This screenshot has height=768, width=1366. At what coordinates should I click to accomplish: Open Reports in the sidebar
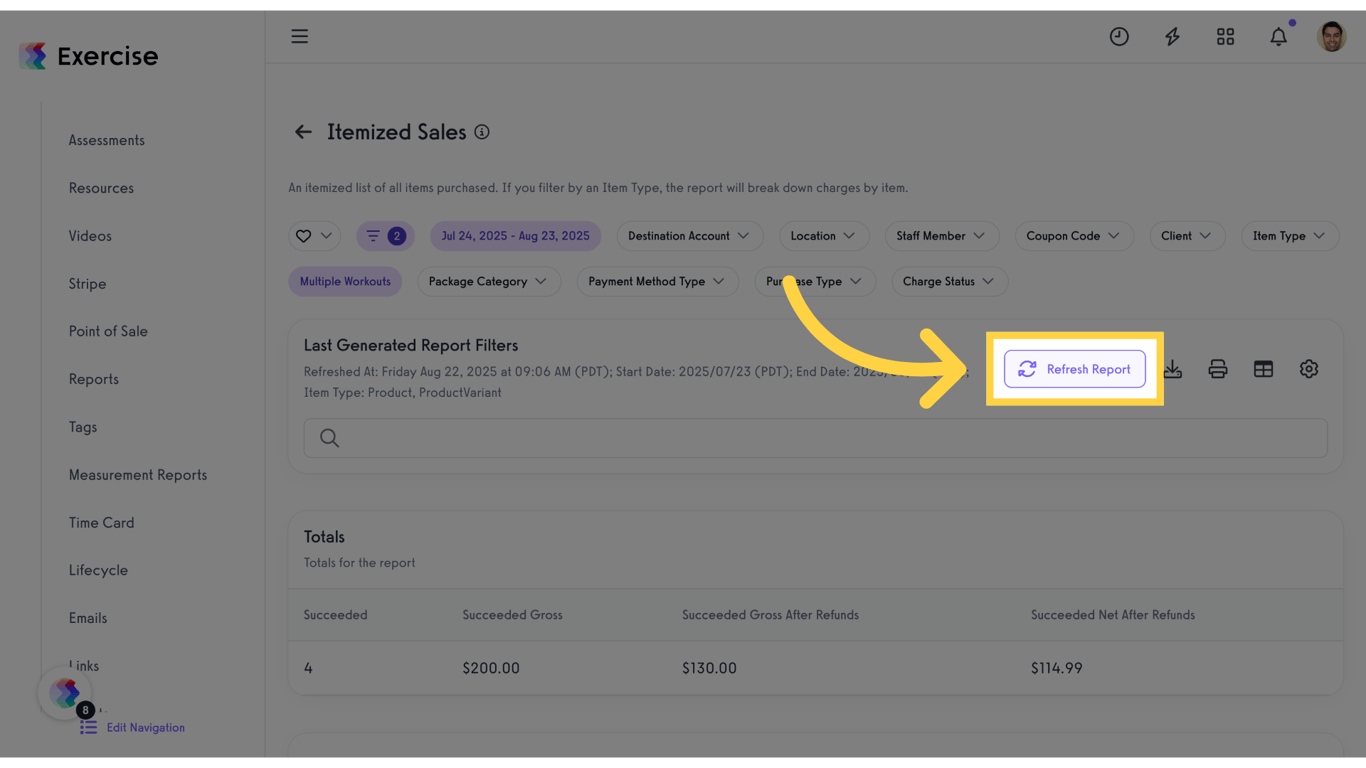point(94,379)
